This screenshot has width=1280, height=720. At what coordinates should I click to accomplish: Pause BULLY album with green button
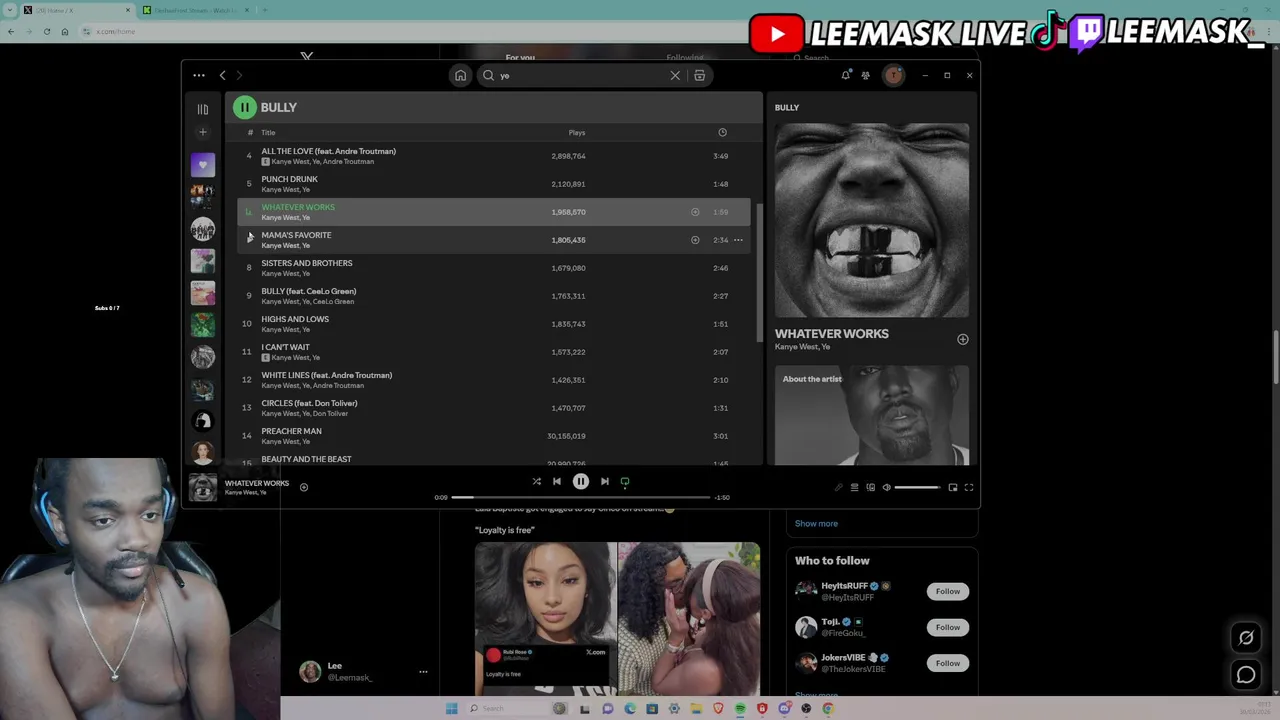pyautogui.click(x=244, y=107)
